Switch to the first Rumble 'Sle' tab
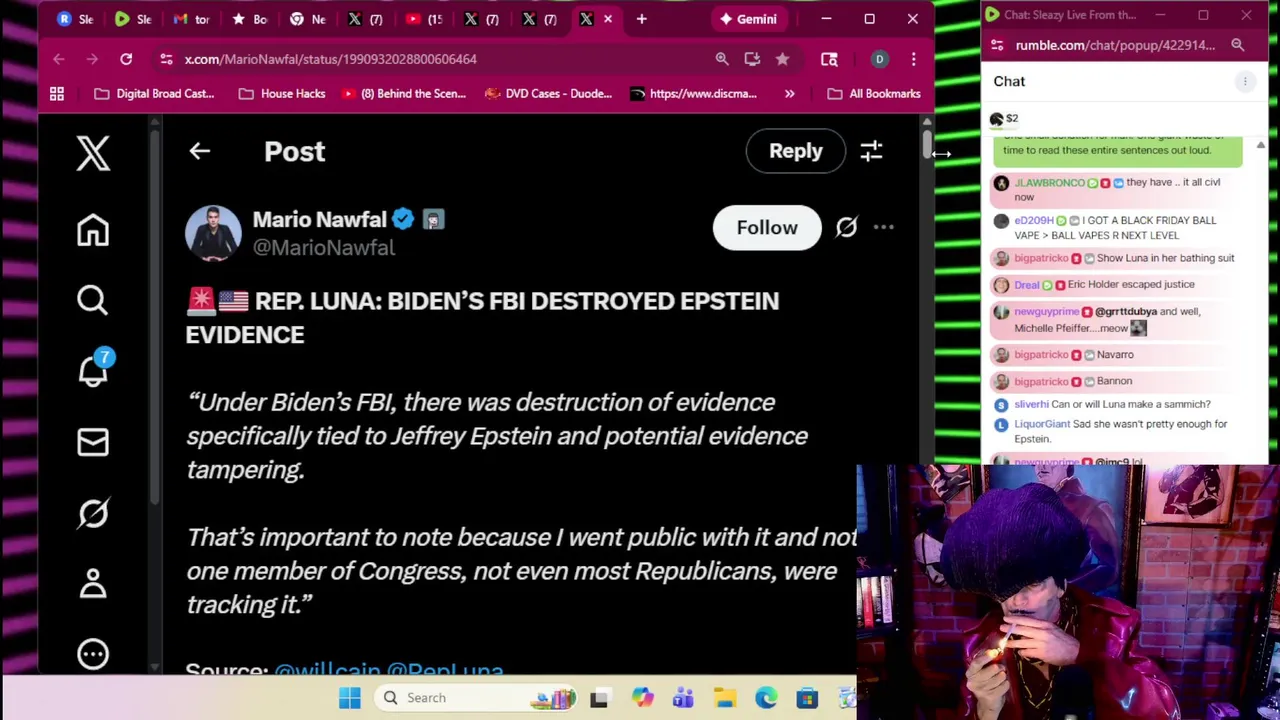Image resolution: width=1280 pixels, height=720 pixels. click(x=76, y=19)
